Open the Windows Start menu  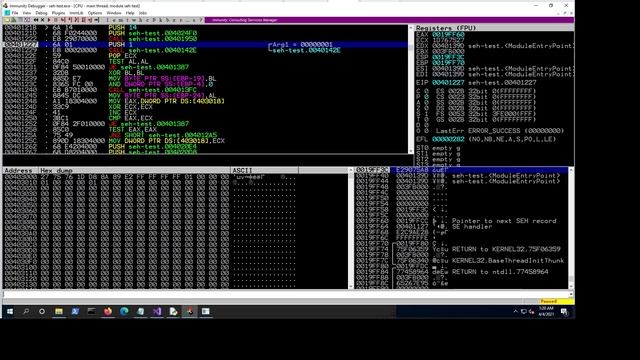(x=10, y=311)
